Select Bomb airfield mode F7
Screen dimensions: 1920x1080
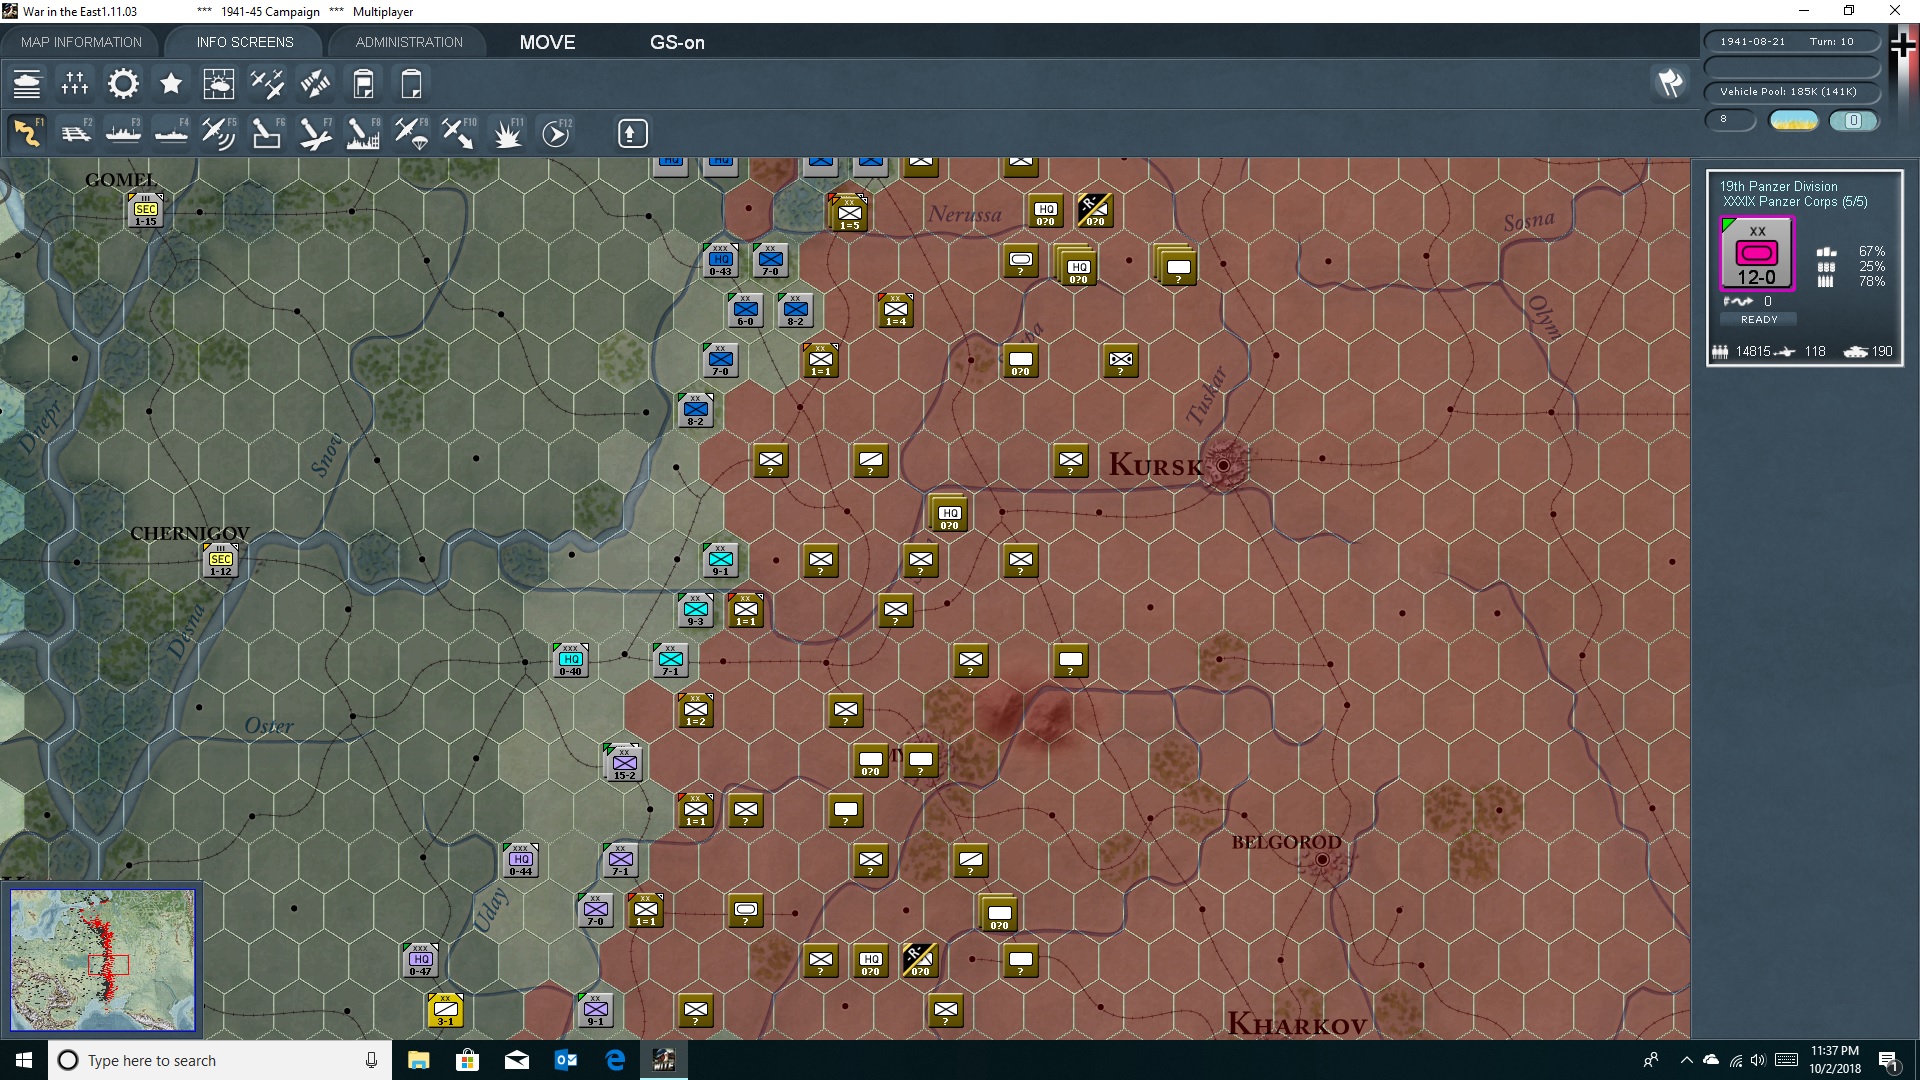315,133
